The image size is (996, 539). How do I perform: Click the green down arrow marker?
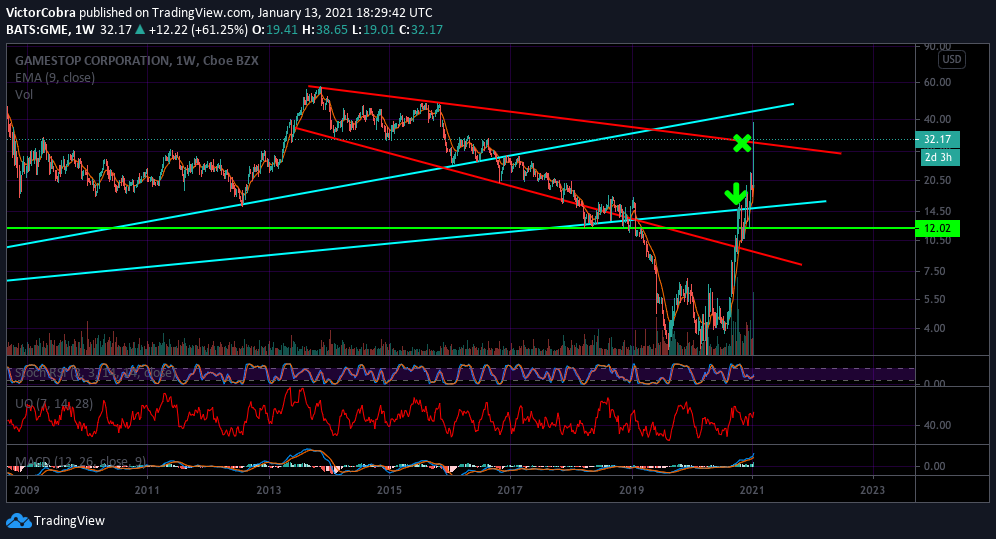736,194
